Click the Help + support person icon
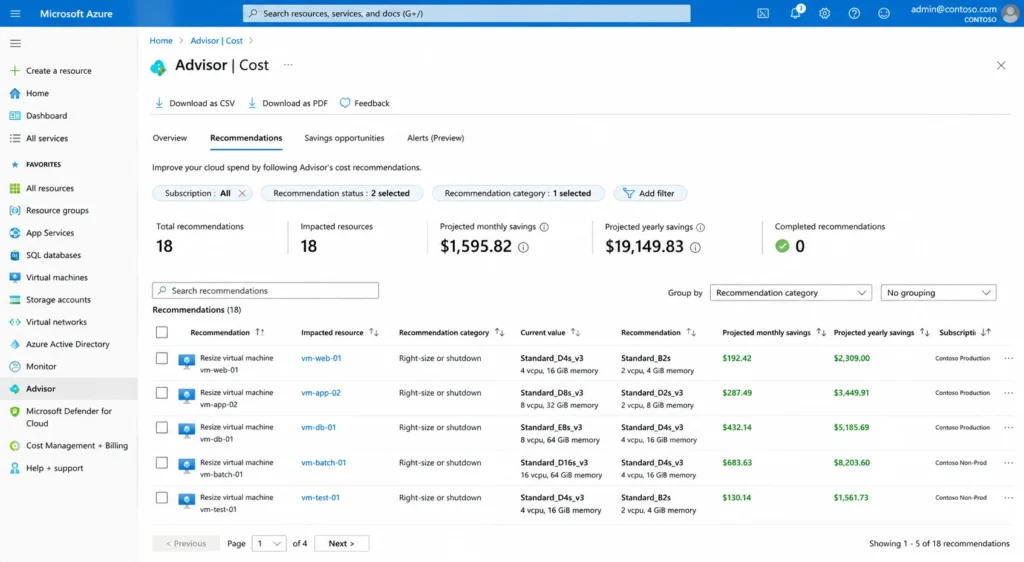Image resolution: width=1024 pixels, height=562 pixels. pyautogui.click(x=15, y=468)
